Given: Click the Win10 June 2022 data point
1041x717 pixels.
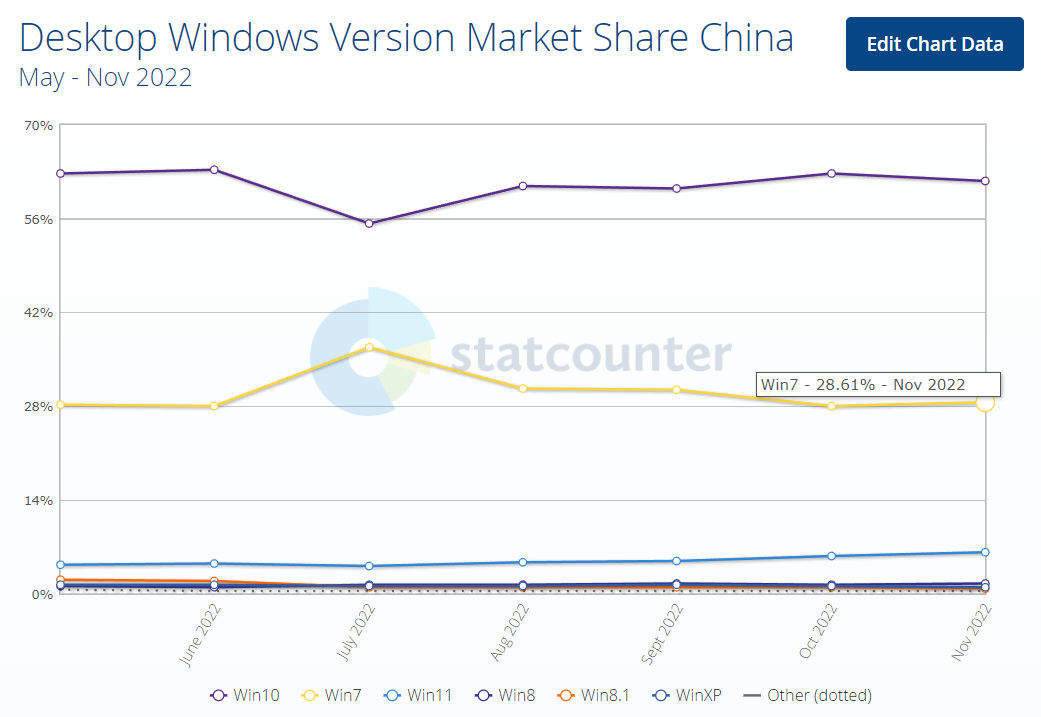Looking at the screenshot, I should (214, 170).
